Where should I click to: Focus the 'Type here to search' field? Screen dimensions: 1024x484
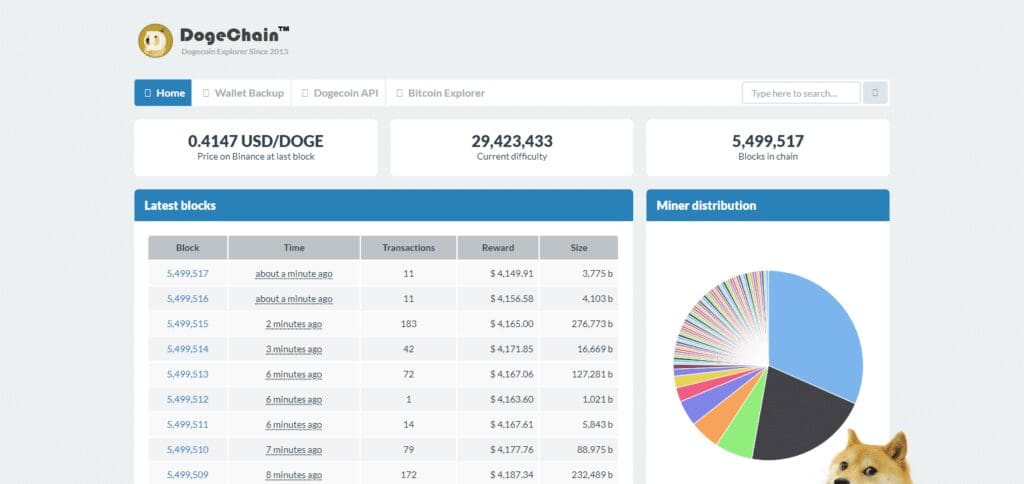[x=801, y=93]
